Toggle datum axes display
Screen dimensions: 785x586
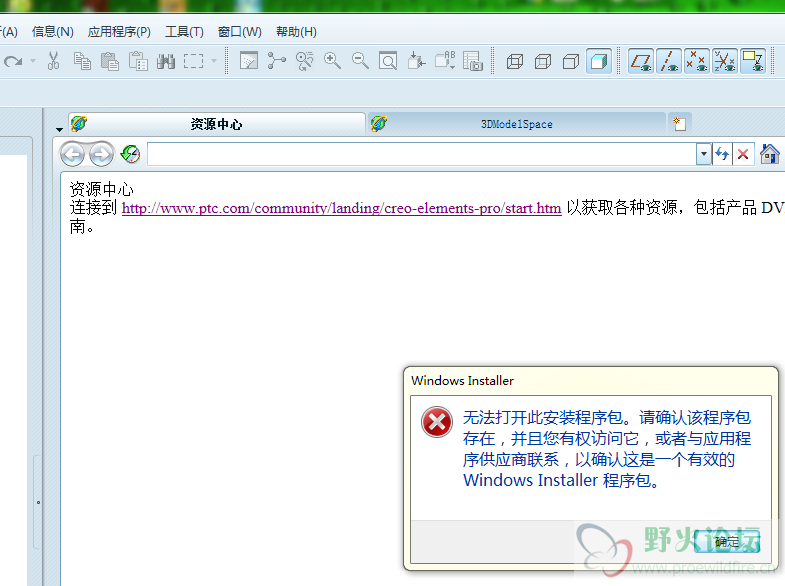(x=669, y=61)
